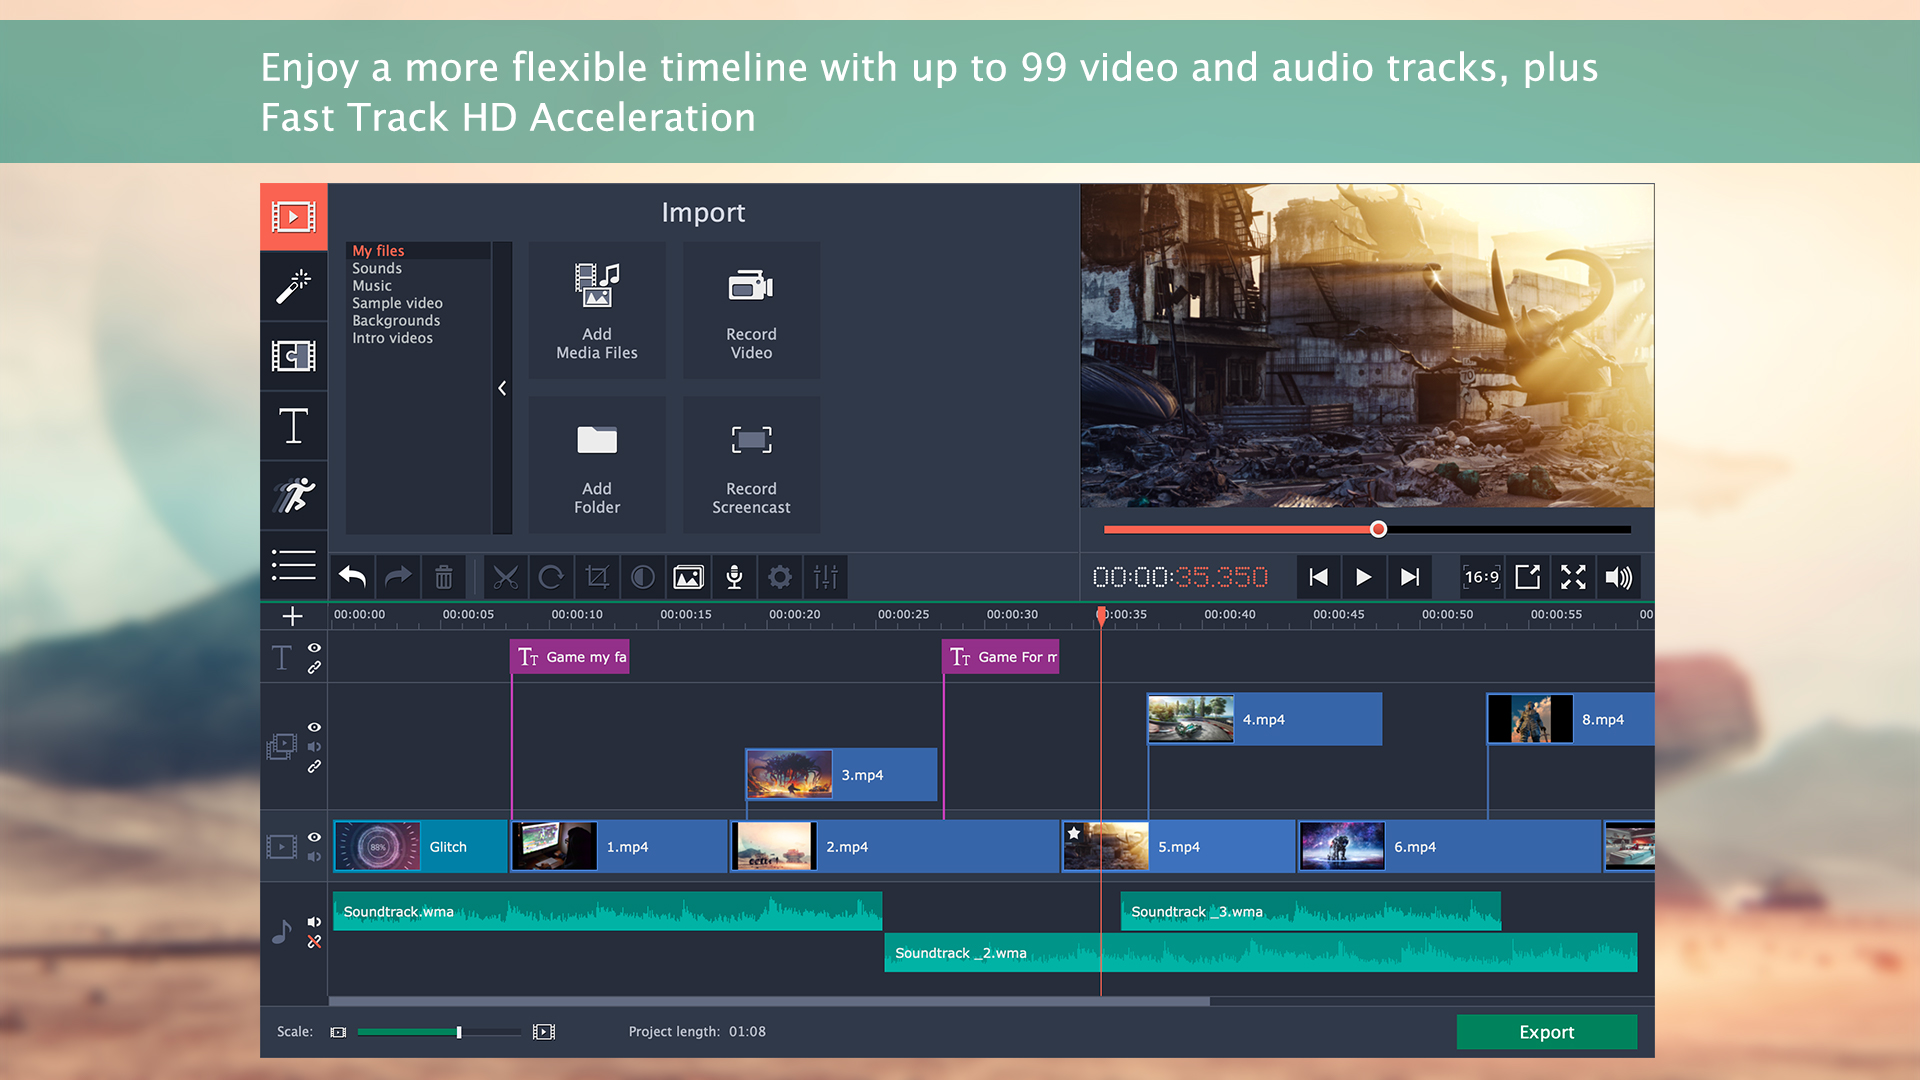
Task: Select the Animation panel icon
Action: [x=294, y=496]
